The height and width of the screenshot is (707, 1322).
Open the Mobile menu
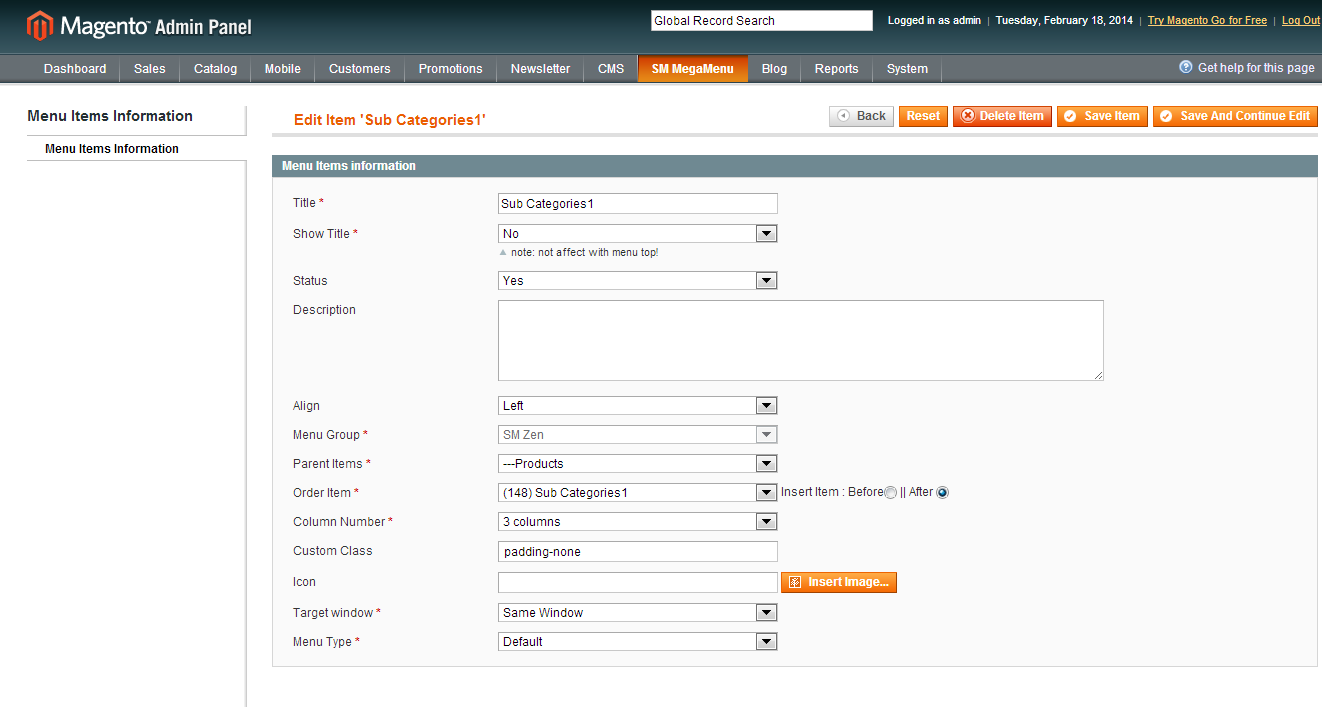pos(283,69)
